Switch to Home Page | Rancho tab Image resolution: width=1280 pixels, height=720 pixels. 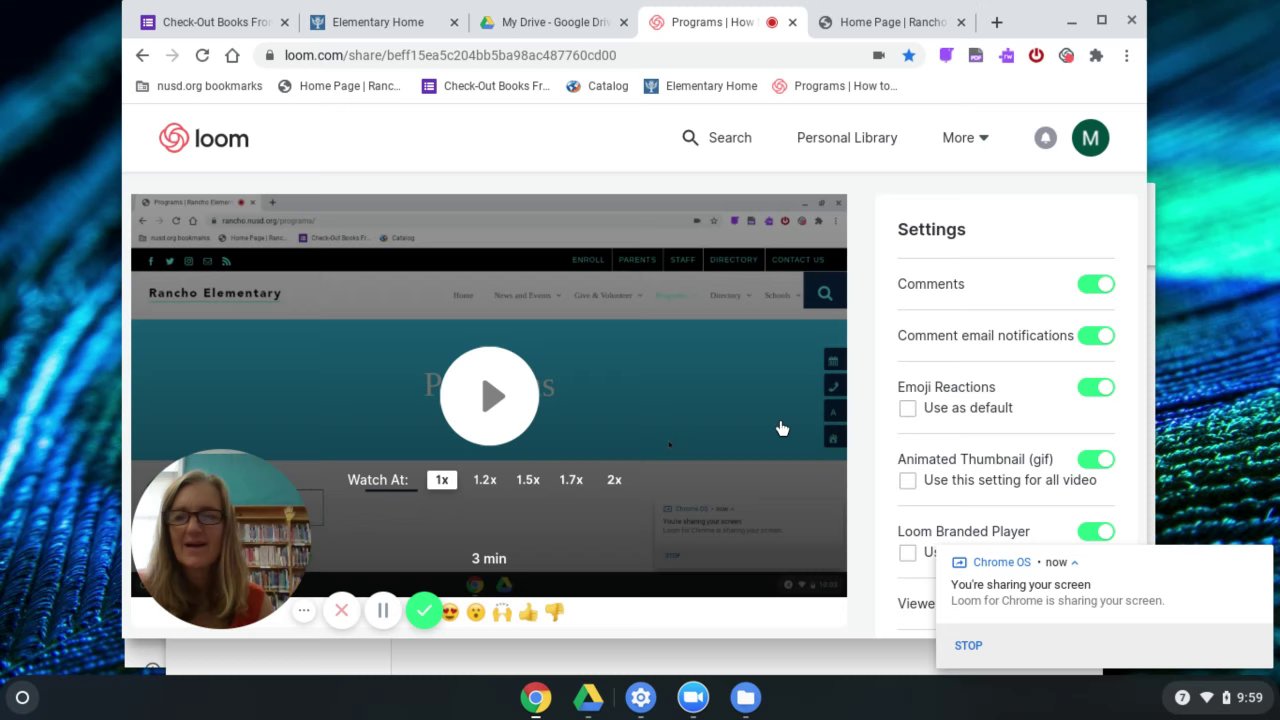(x=892, y=22)
